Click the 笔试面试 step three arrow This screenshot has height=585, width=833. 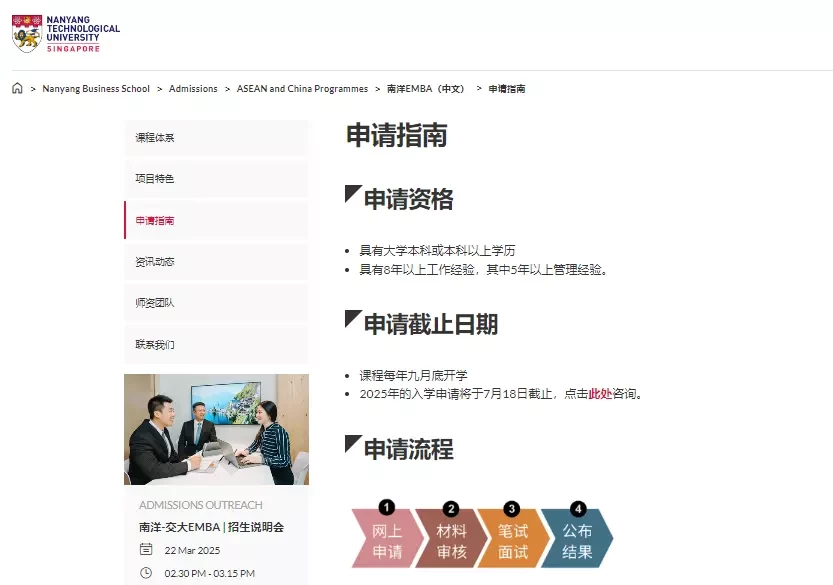pyautogui.click(x=513, y=539)
